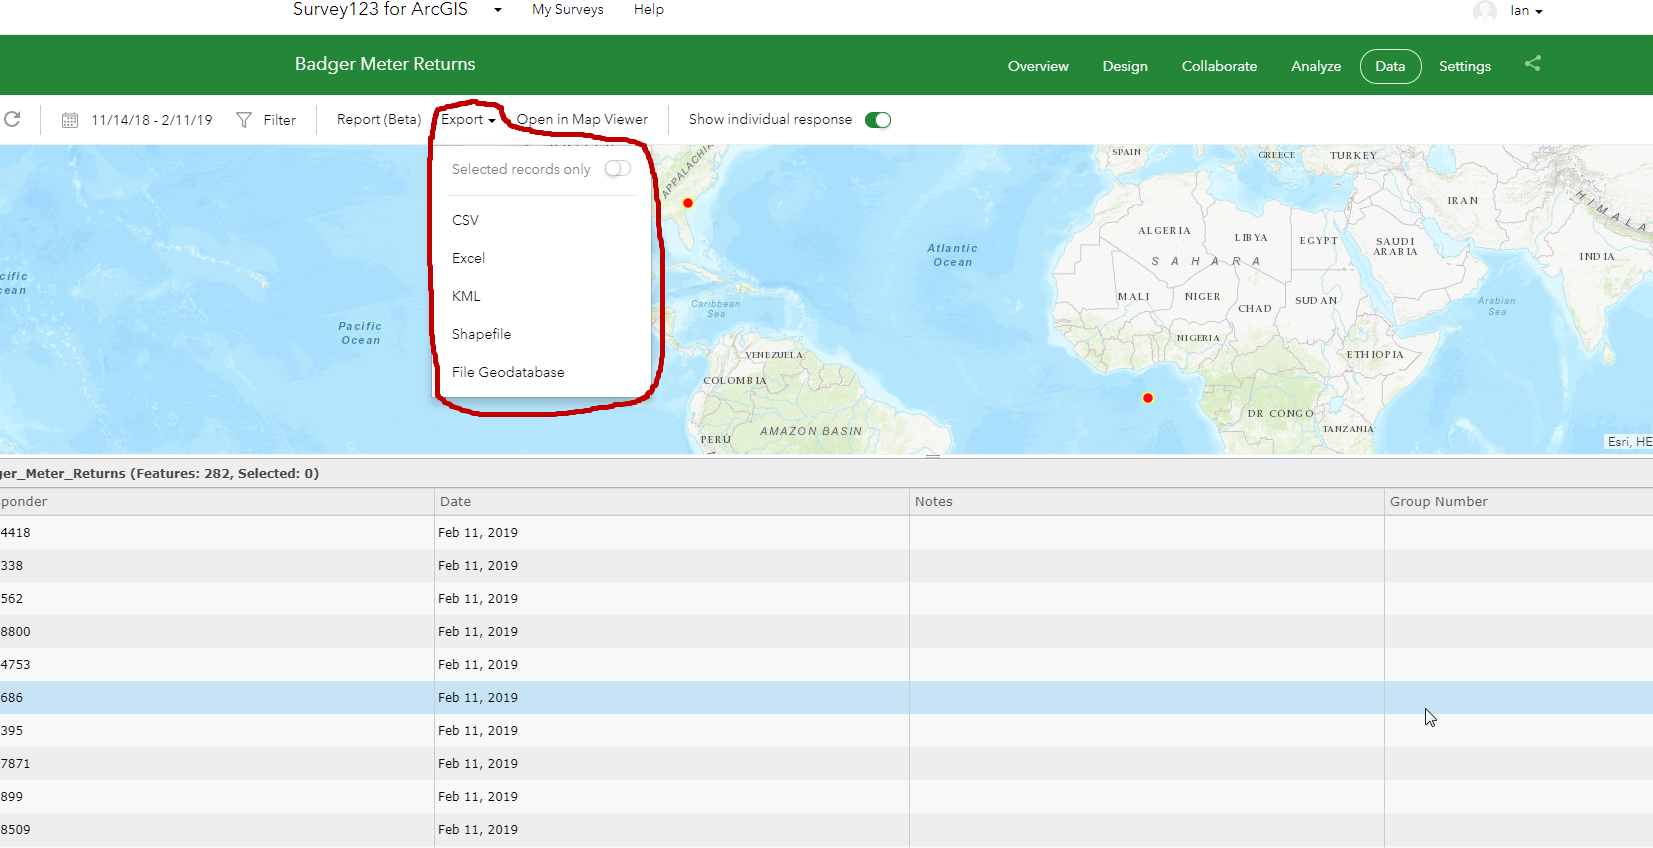Click the Group Number column header
Screen dimensions: 1653x848
1519,502
